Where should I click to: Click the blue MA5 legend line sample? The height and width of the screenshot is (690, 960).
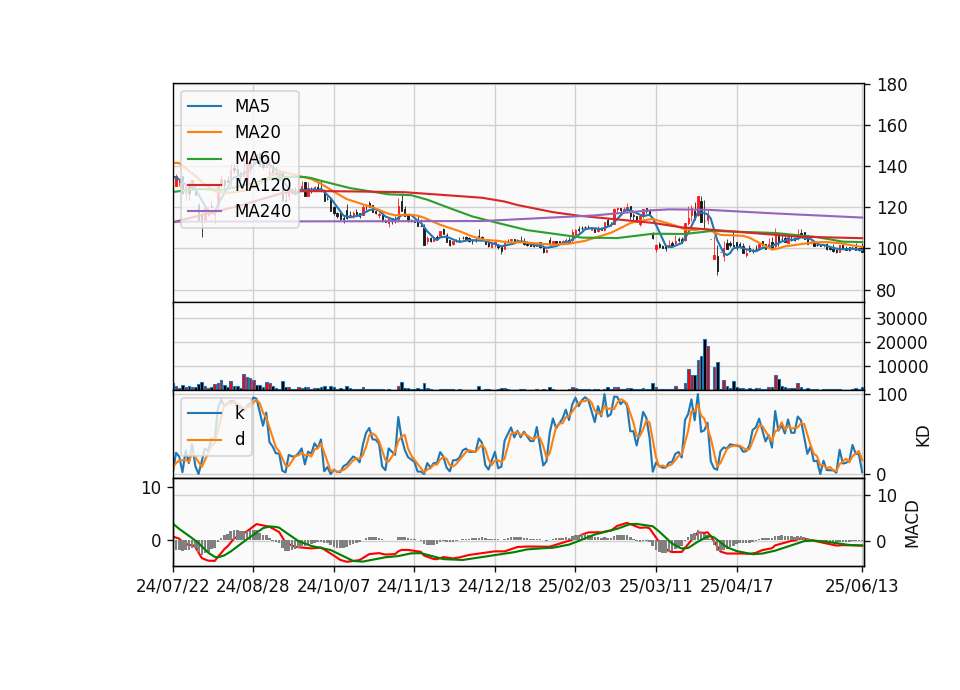point(204,106)
